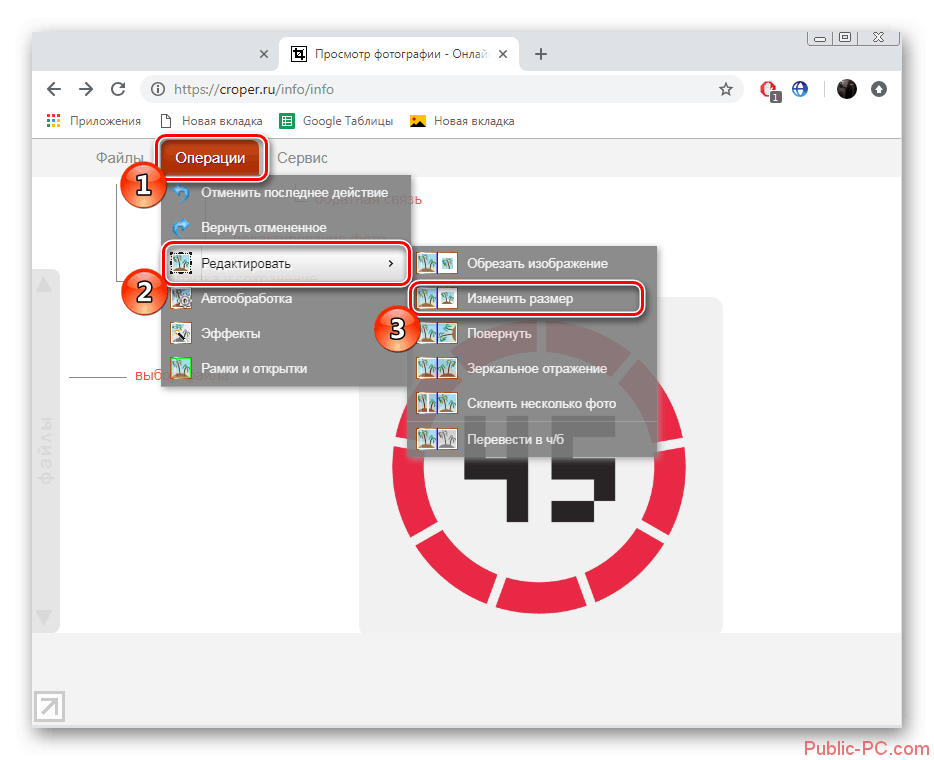Click the Редактировать palm picture icon

181,263
